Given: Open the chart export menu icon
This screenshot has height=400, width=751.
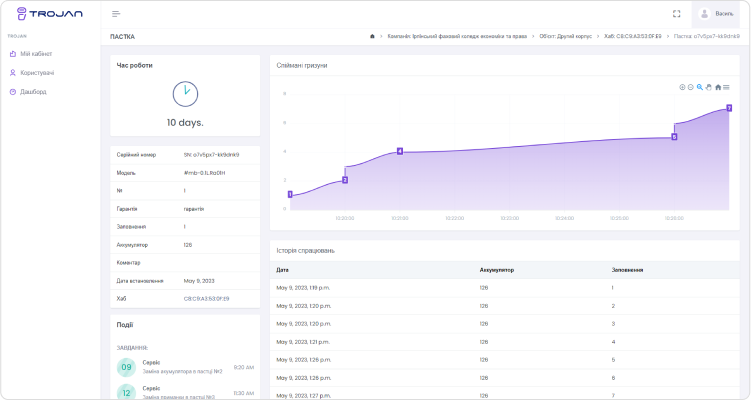Looking at the screenshot, I should (726, 87).
